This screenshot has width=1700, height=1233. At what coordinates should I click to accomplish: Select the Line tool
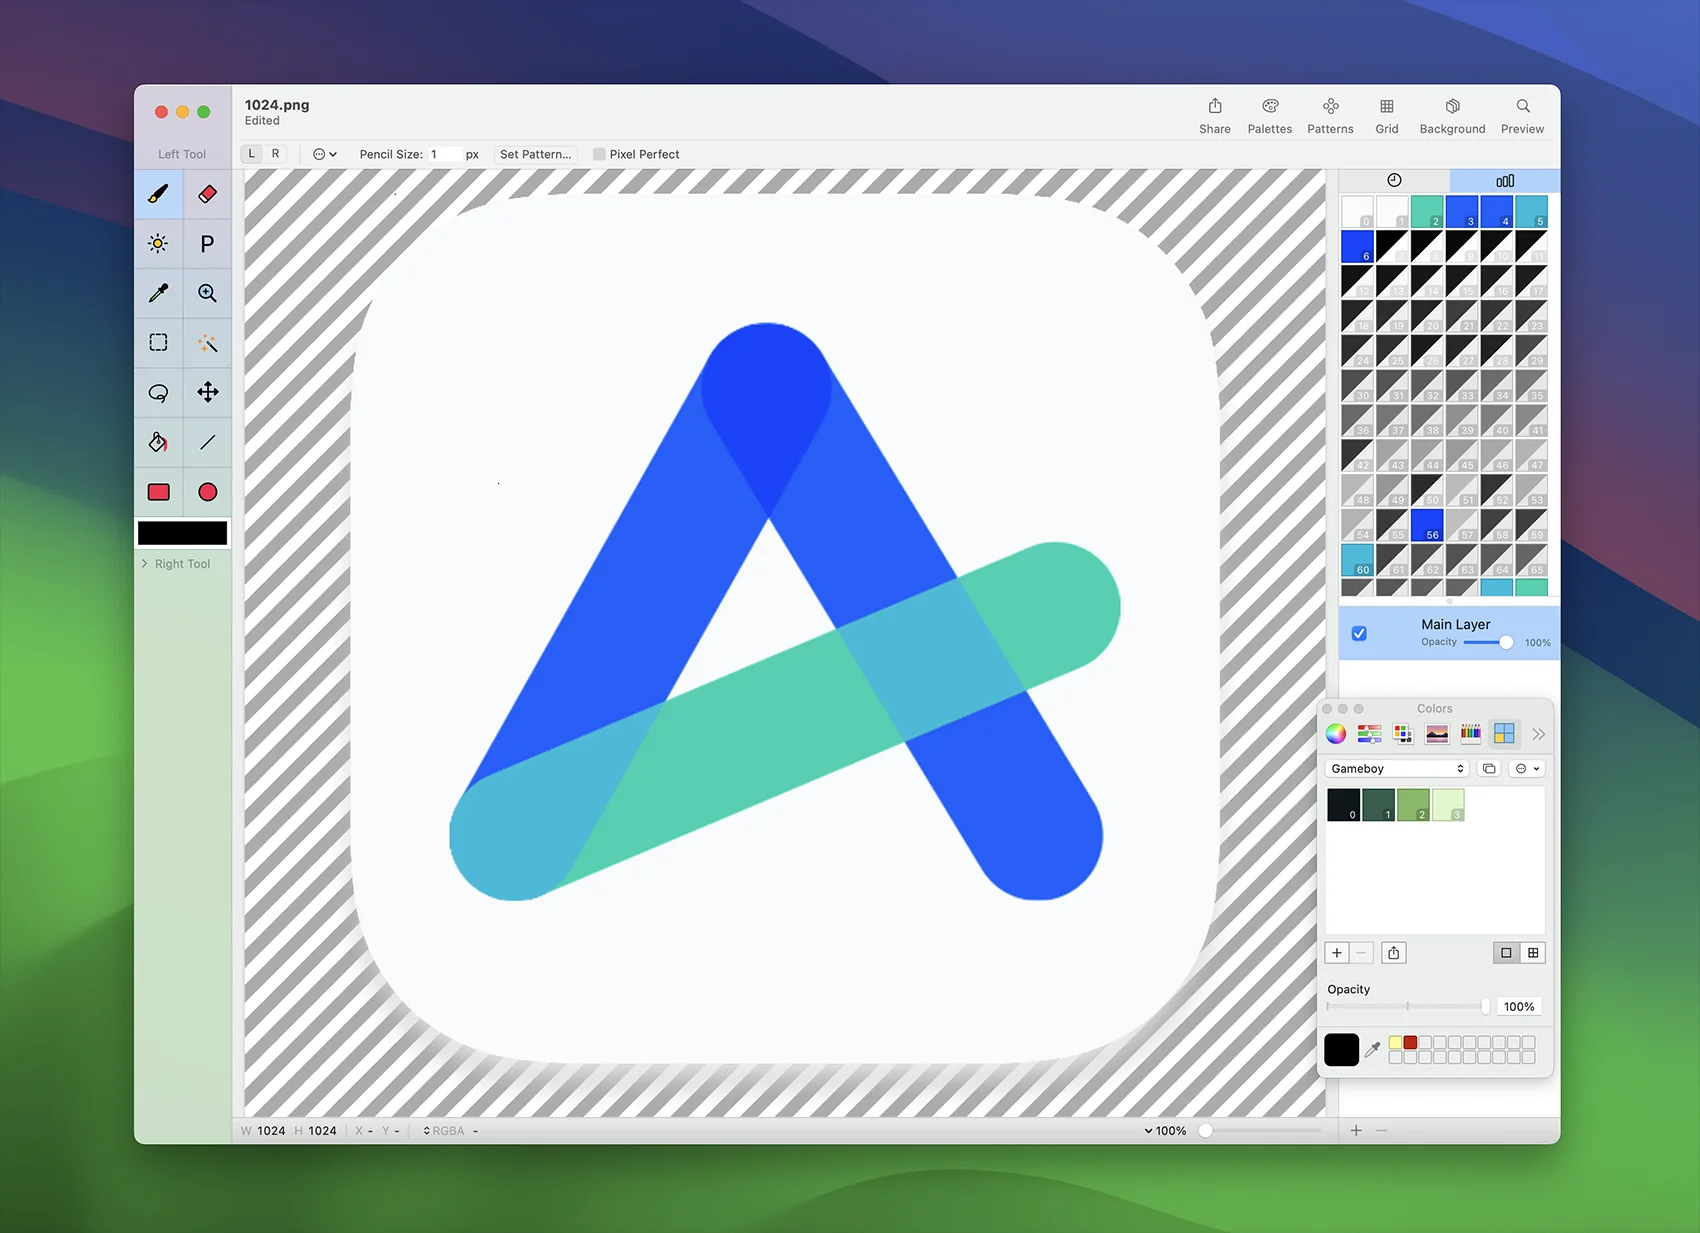point(207,442)
